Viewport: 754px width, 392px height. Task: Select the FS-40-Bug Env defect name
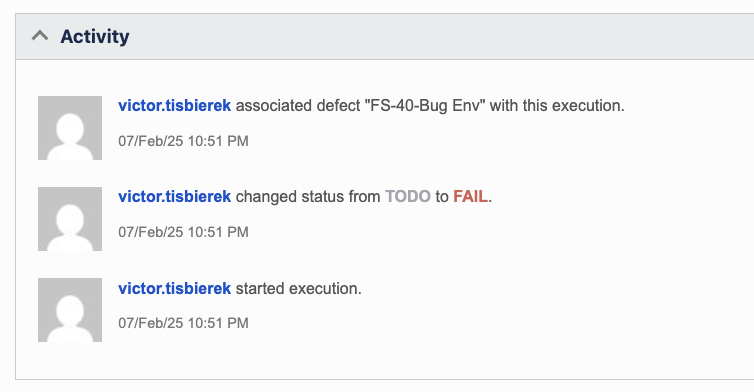tap(425, 105)
